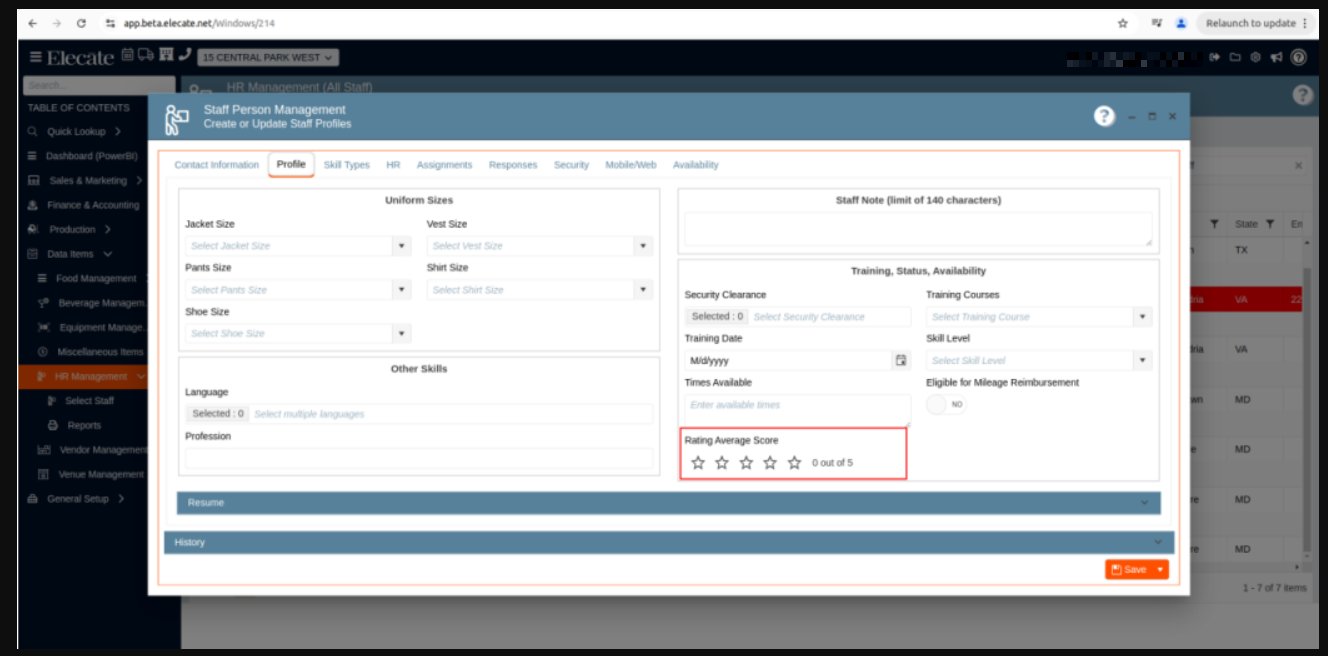
Task: Set rating to the third star
Action: (746, 463)
